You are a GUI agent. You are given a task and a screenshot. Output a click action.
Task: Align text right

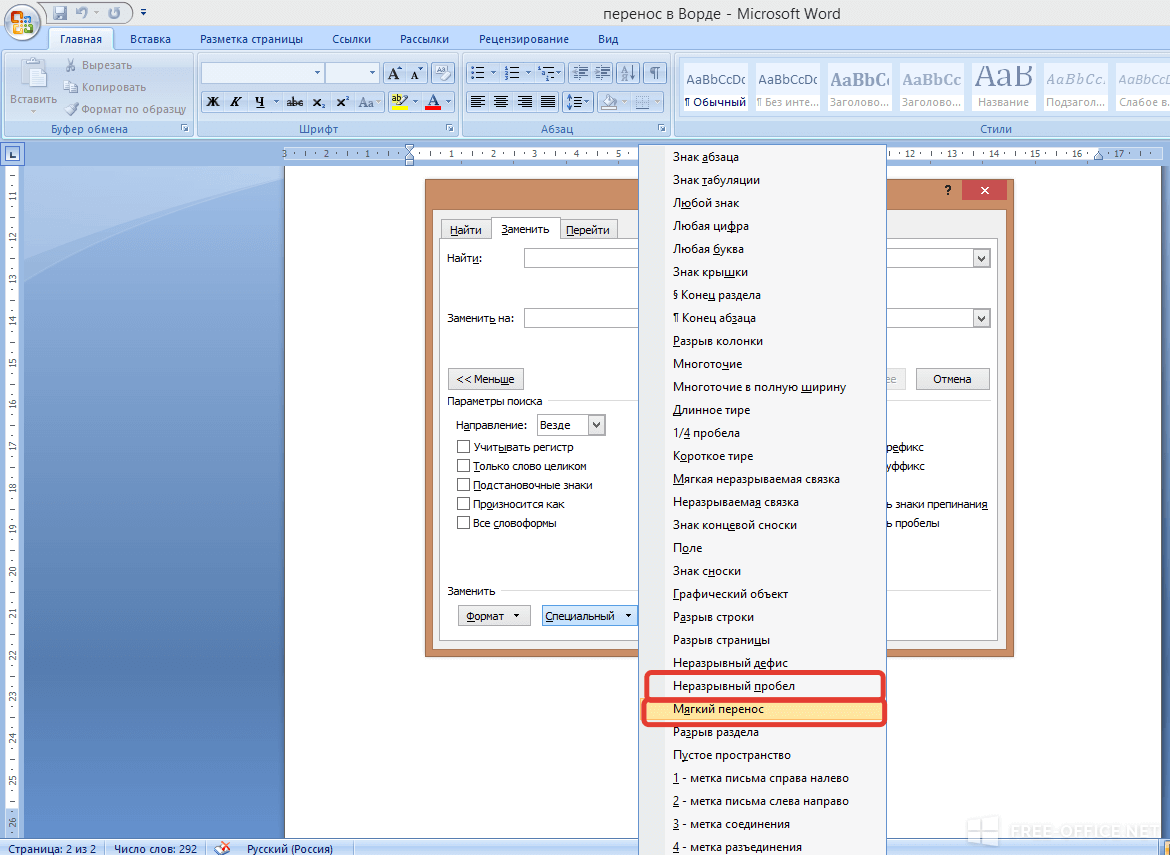pyautogui.click(x=525, y=102)
